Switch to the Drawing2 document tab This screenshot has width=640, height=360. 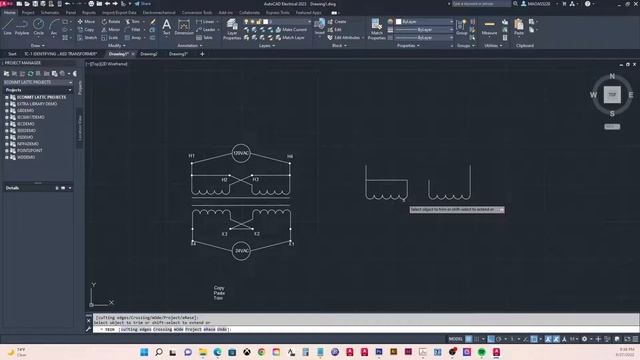[149, 54]
